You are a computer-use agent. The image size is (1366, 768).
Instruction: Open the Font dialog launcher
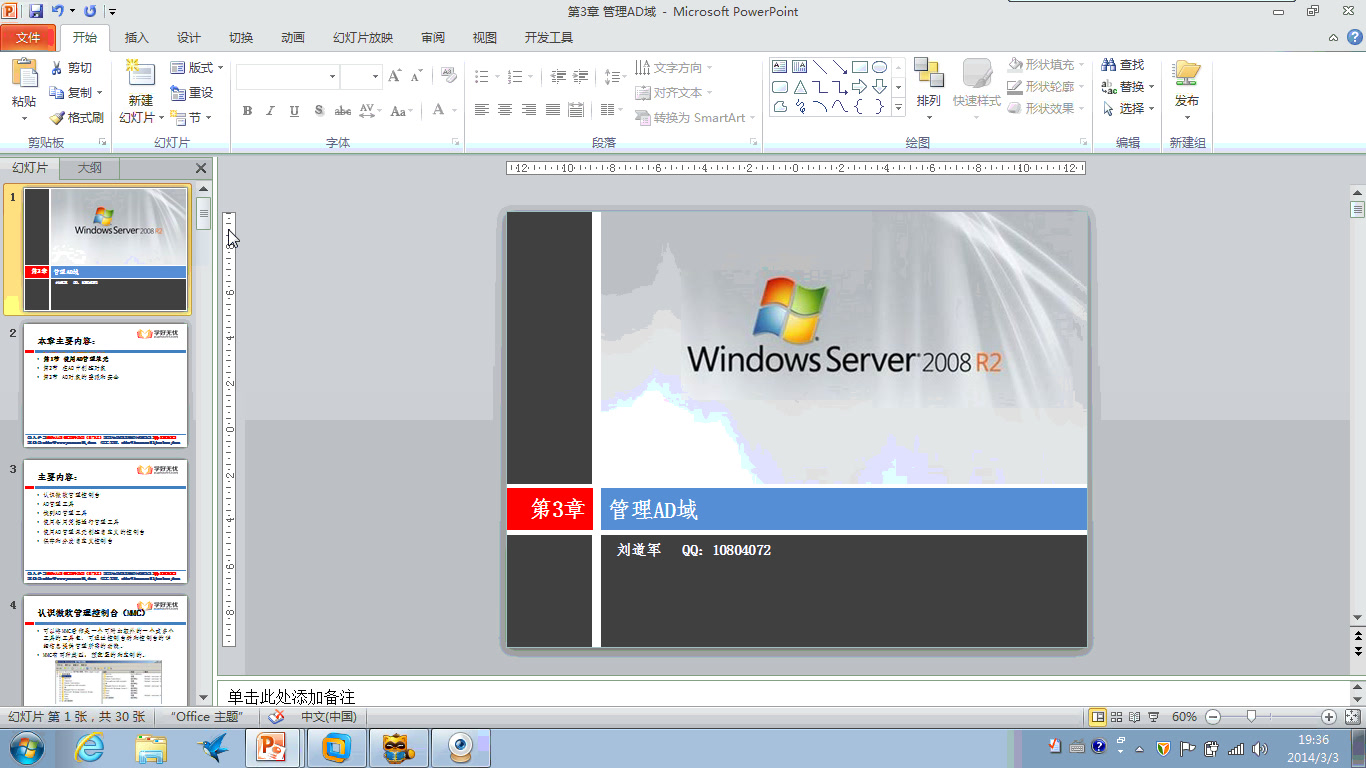point(455,142)
